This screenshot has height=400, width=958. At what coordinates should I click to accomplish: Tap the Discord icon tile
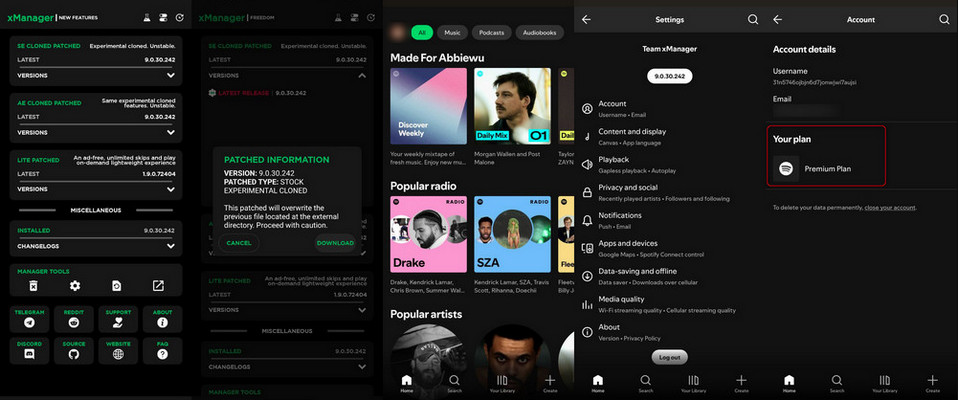click(x=27, y=349)
